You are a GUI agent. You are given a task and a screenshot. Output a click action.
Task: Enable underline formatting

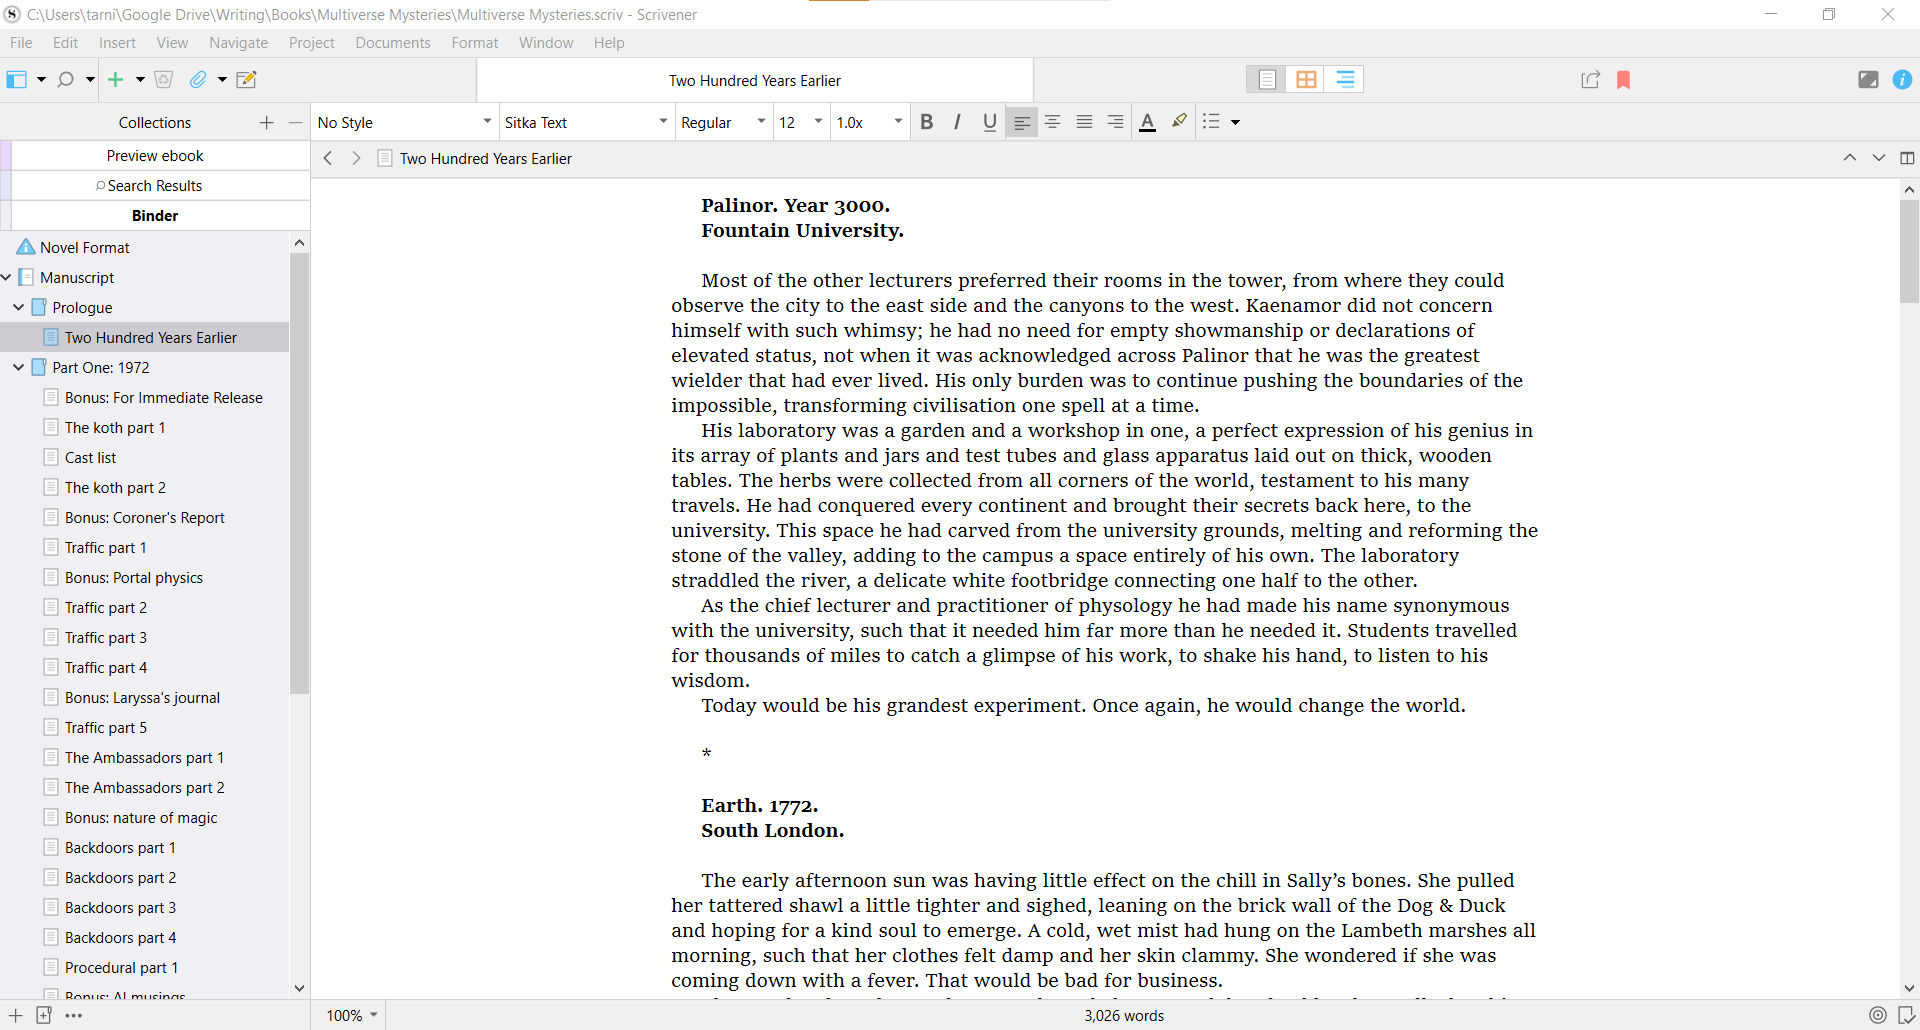pyautogui.click(x=989, y=121)
